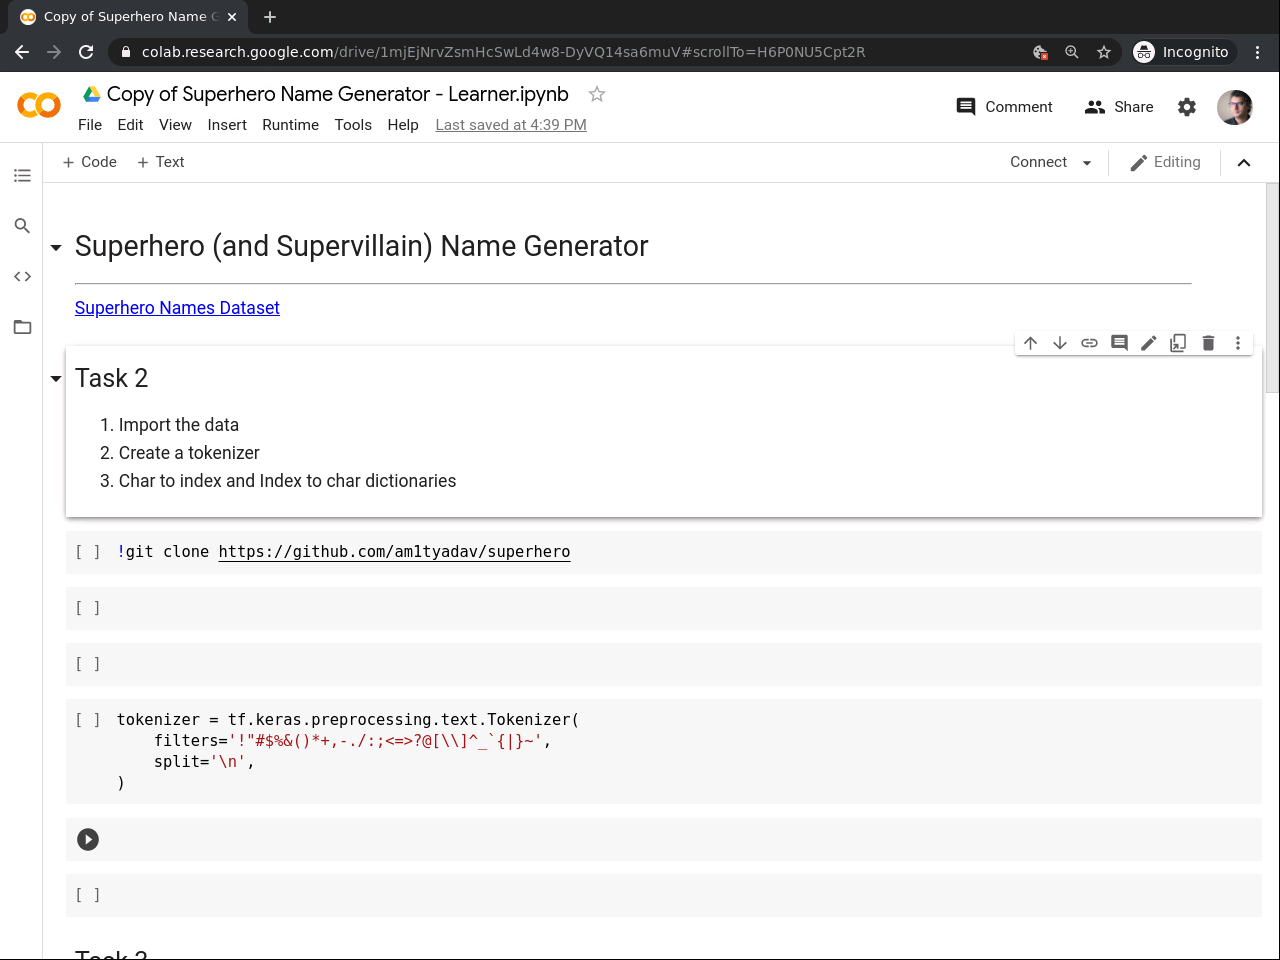
Task: Run the focused code cell
Action: point(88,839)
